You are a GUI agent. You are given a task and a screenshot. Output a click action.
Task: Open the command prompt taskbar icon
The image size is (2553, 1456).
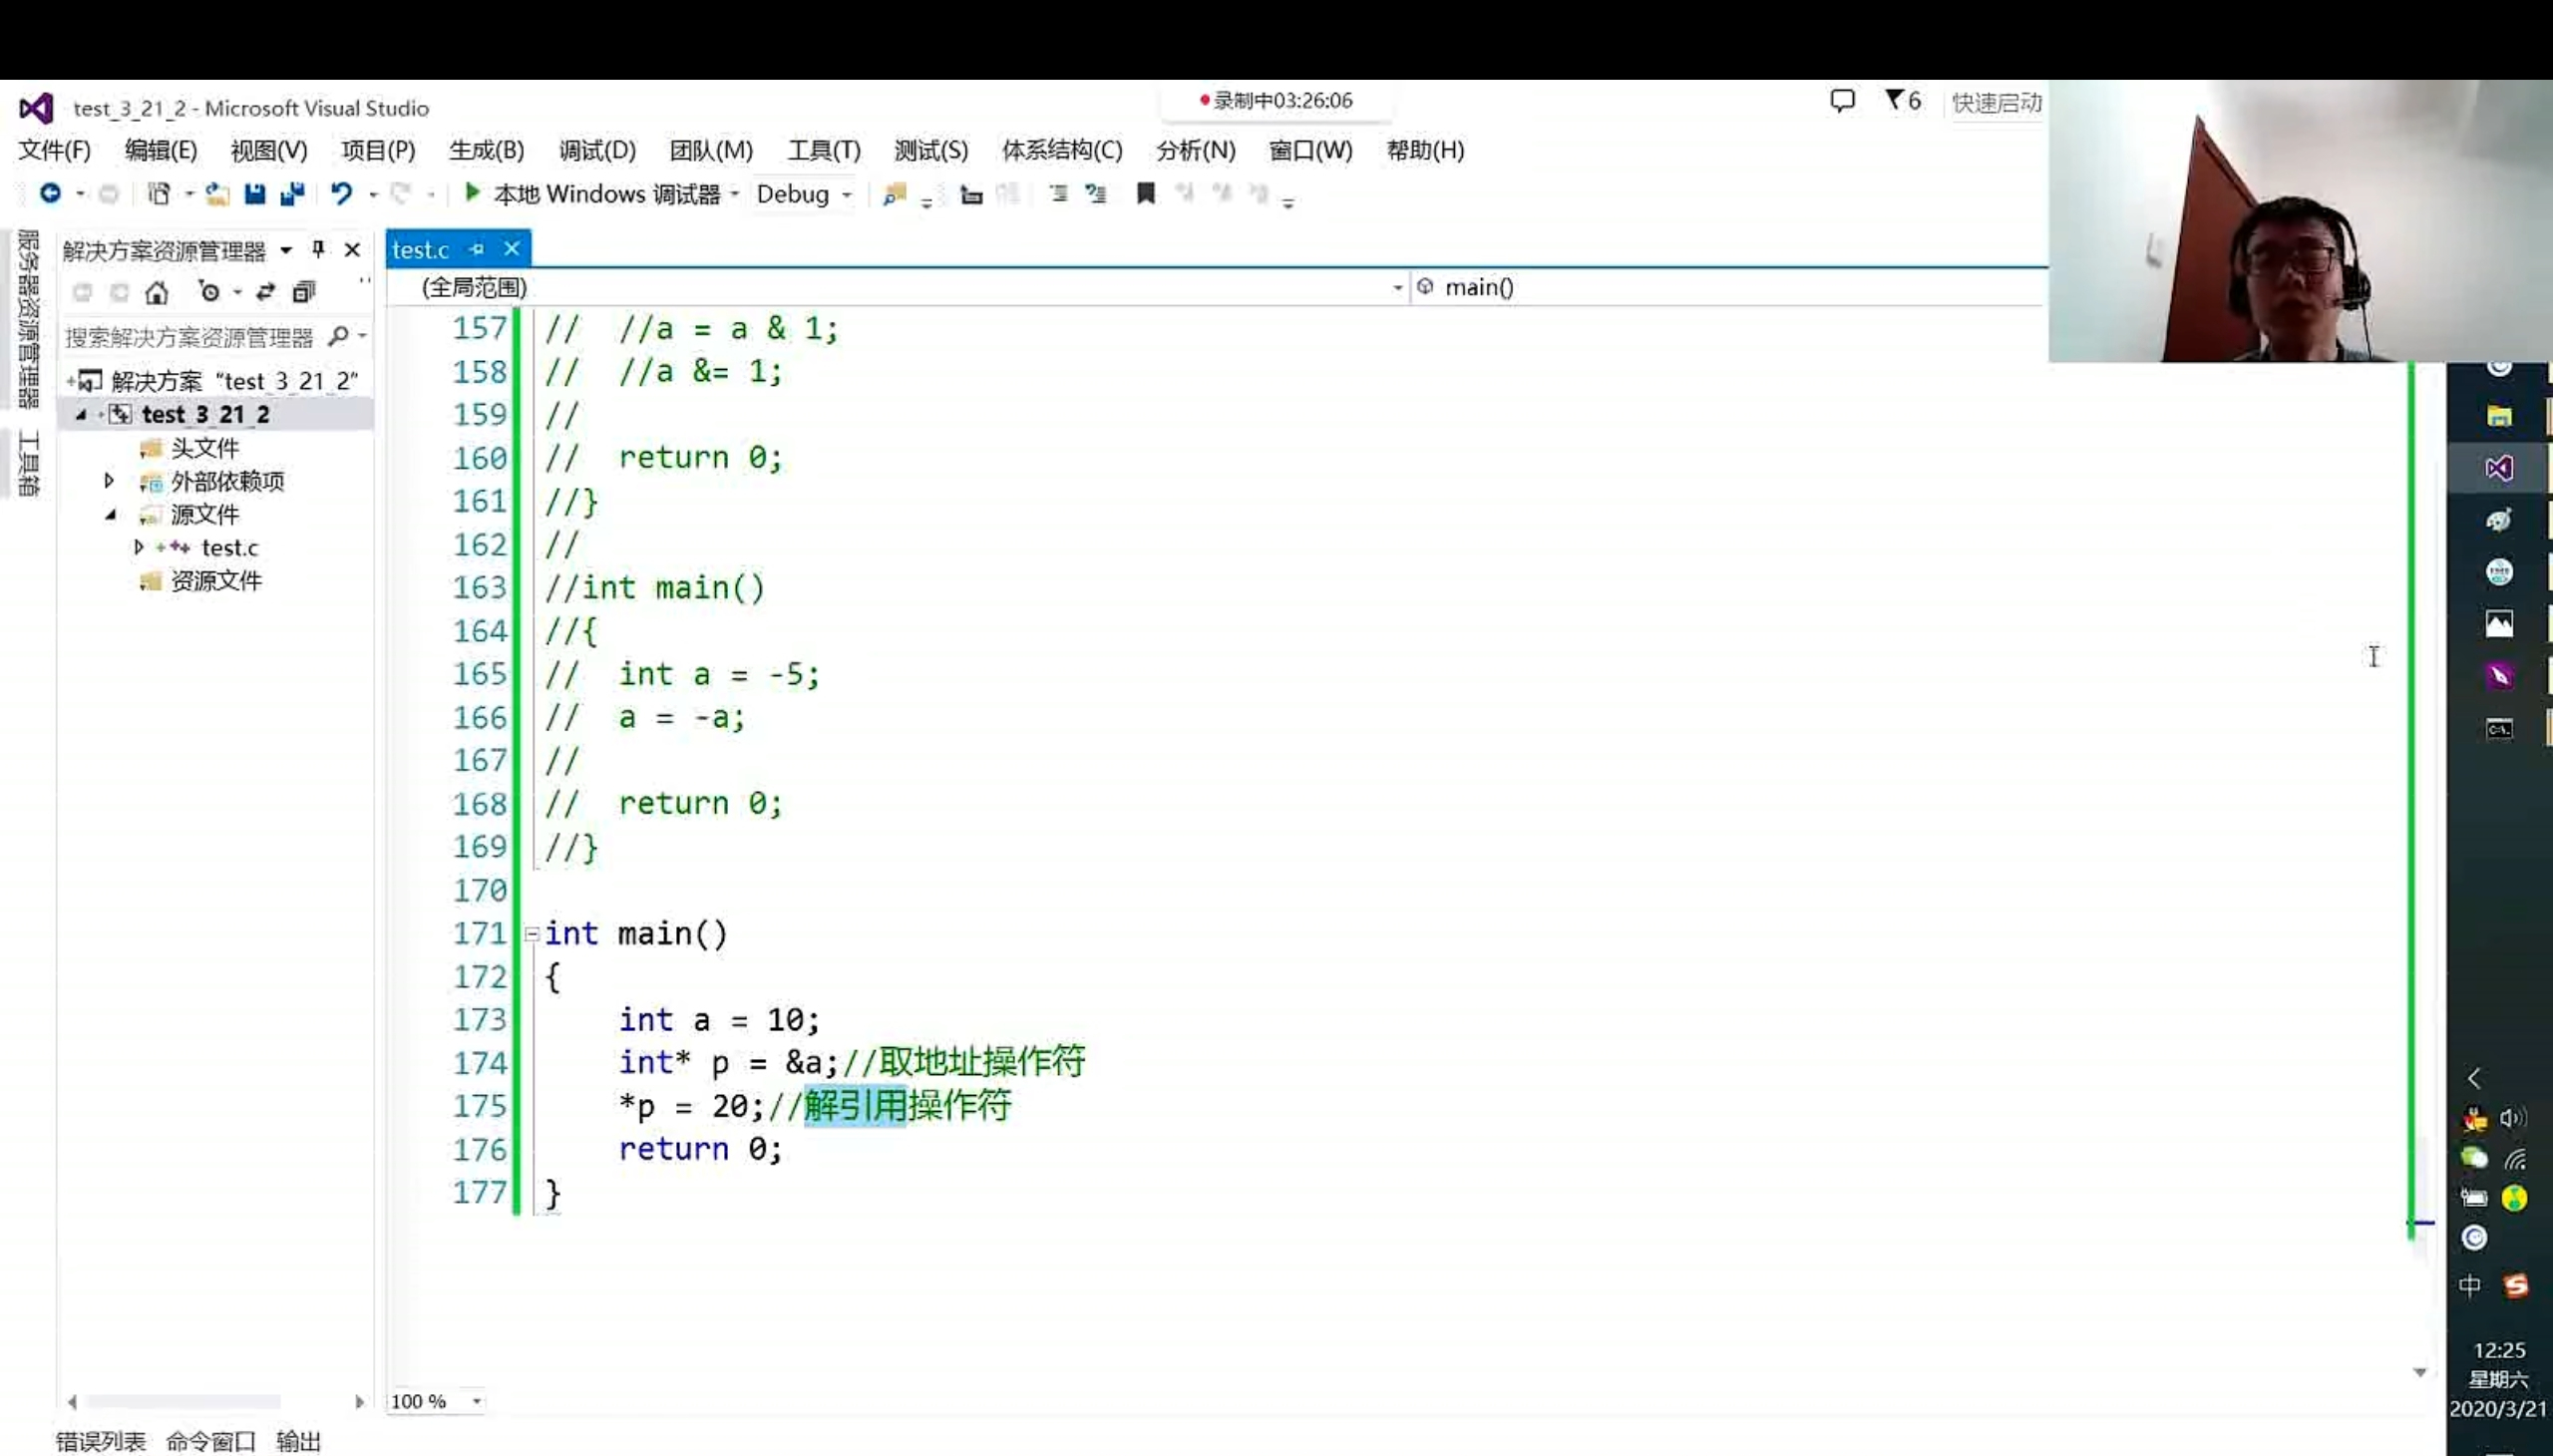[x=2498, y=728]
